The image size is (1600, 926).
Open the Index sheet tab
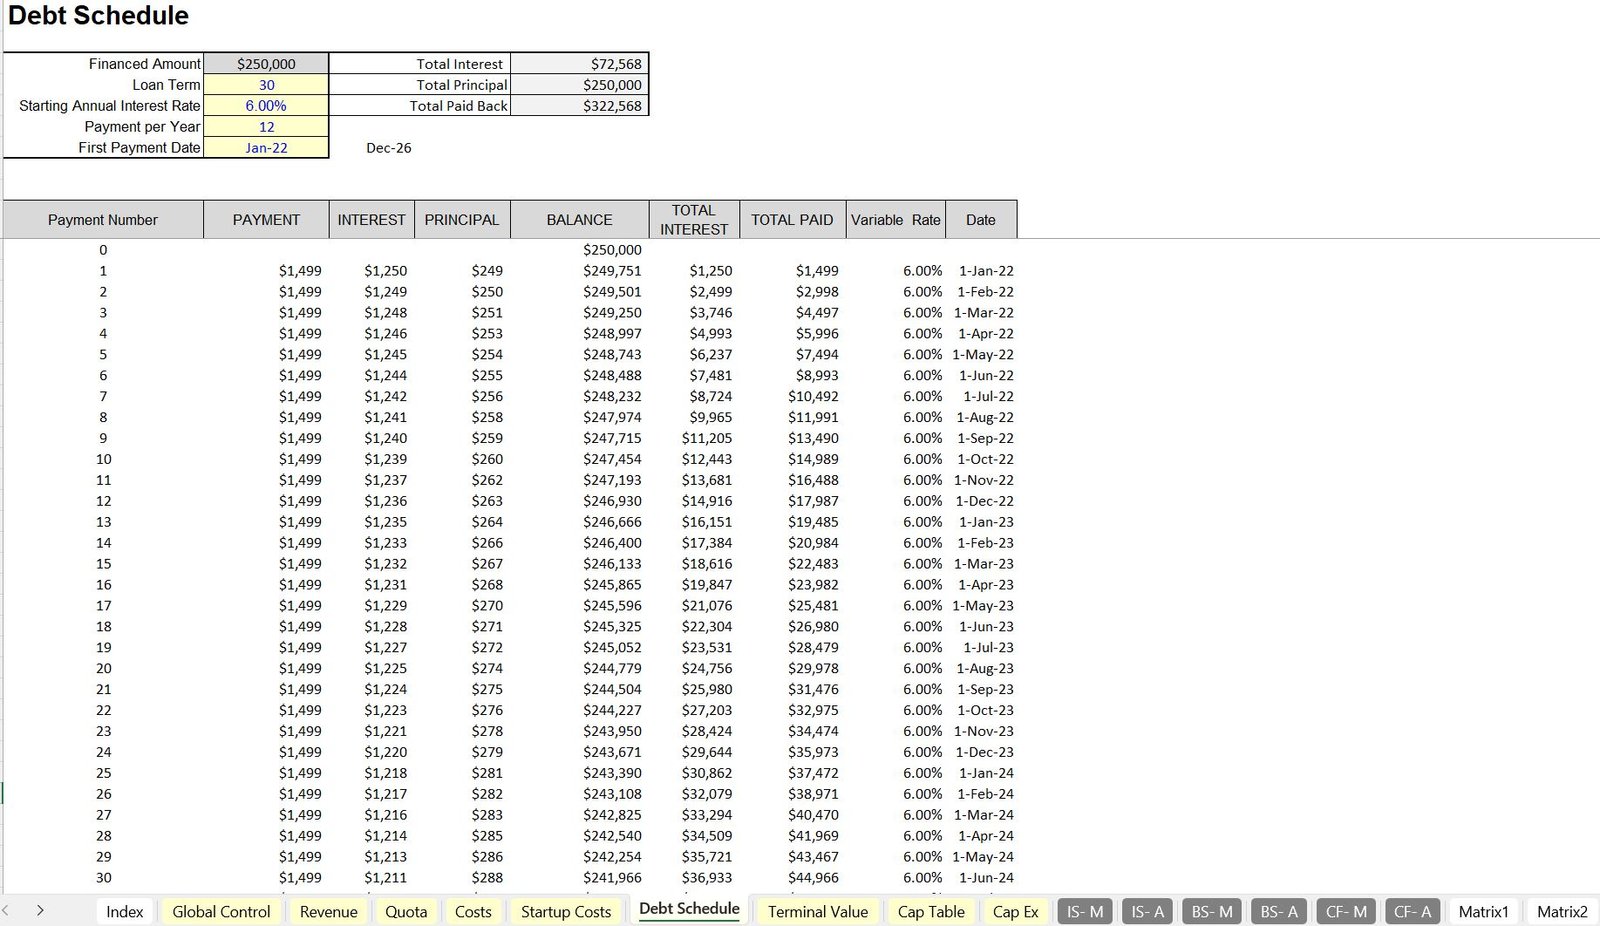coord(125,911)
